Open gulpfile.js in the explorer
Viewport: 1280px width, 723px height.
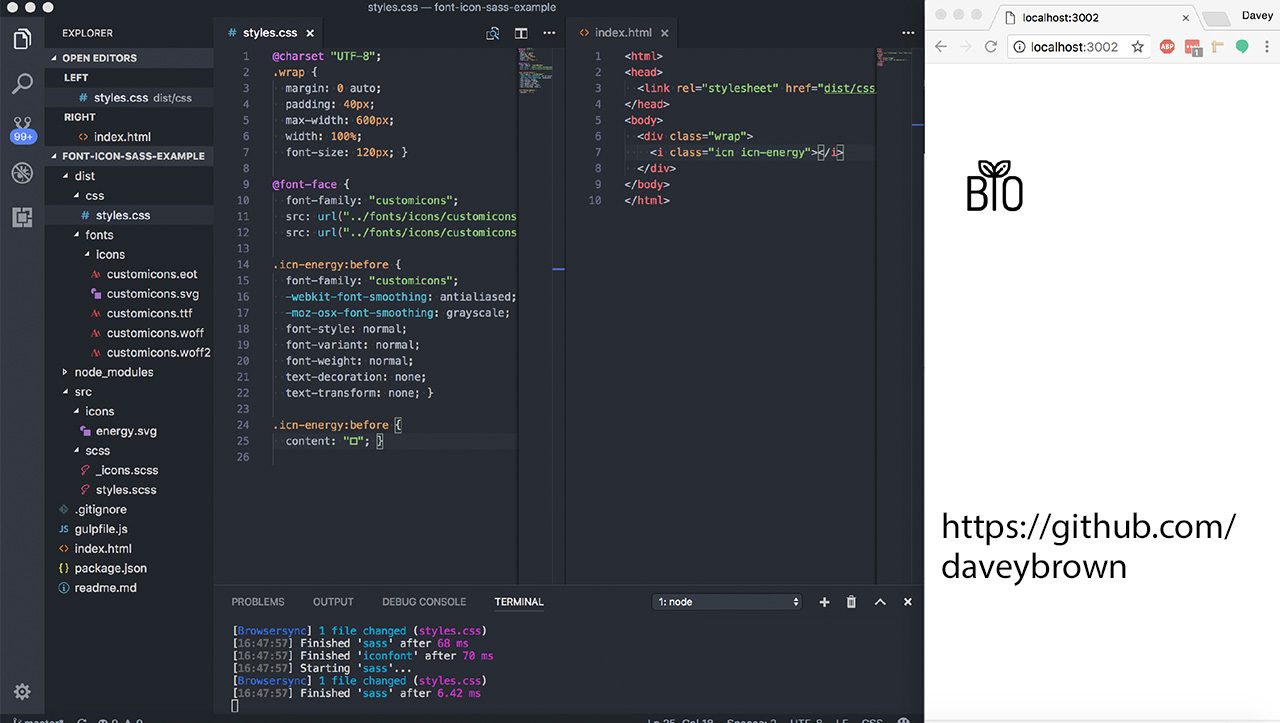point(101,529)
